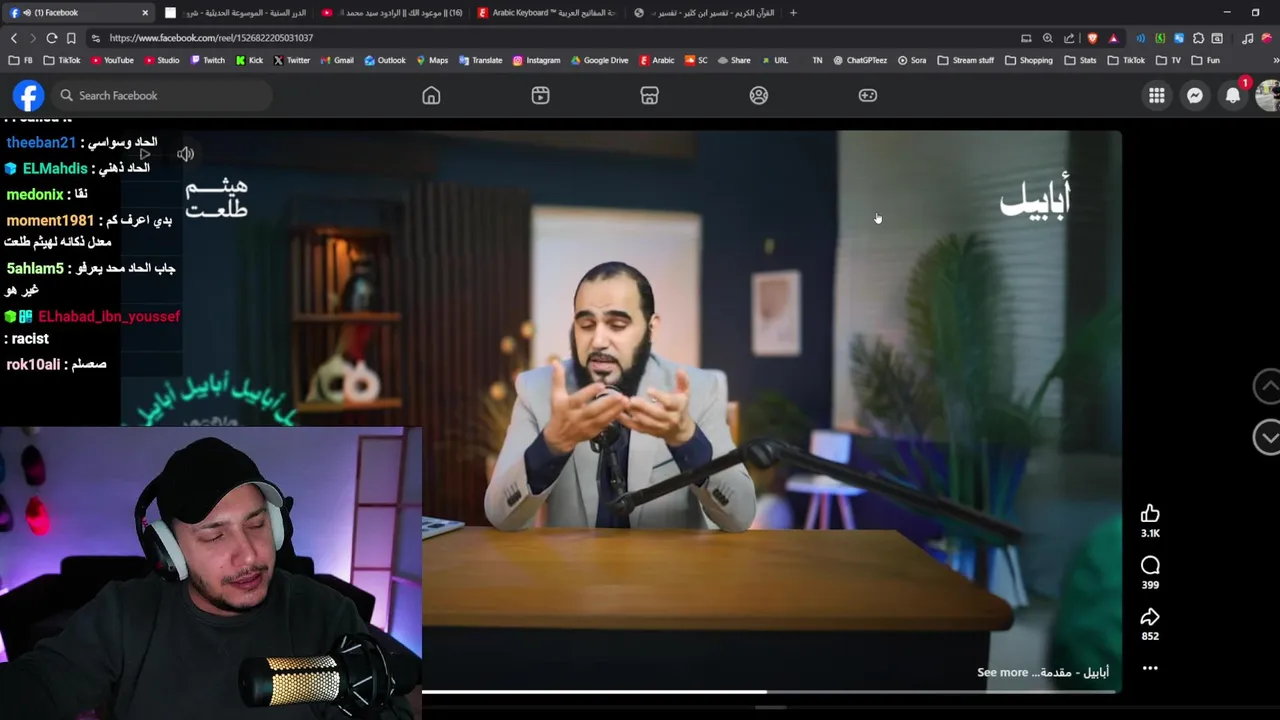Mute the reel with speaker icon
The image size is (1280, 720).
[x=185, y=154]
